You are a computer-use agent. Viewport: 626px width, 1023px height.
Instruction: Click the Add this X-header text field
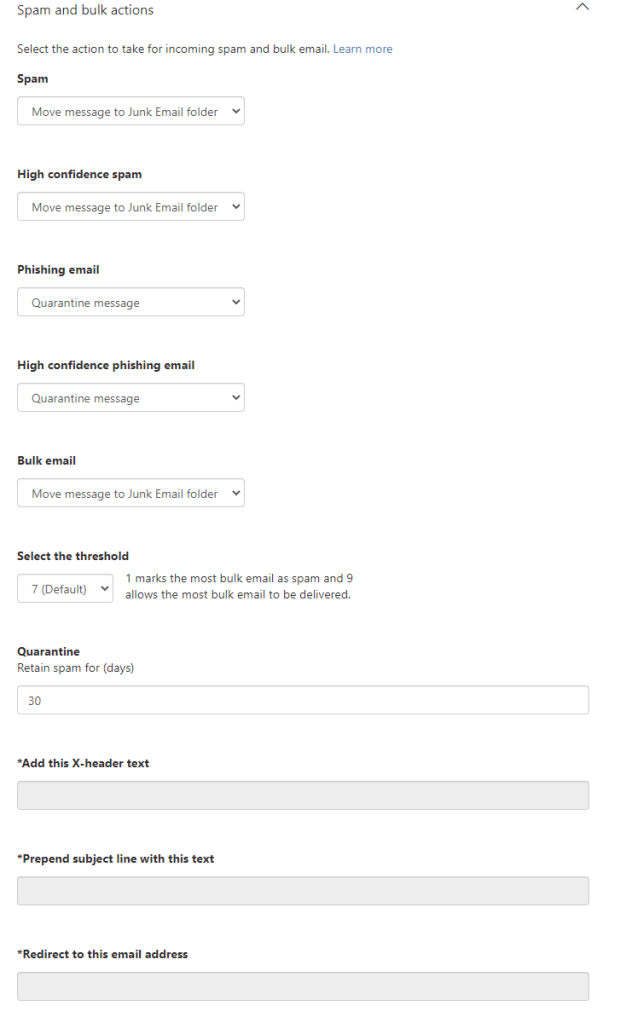click(302, 796)
